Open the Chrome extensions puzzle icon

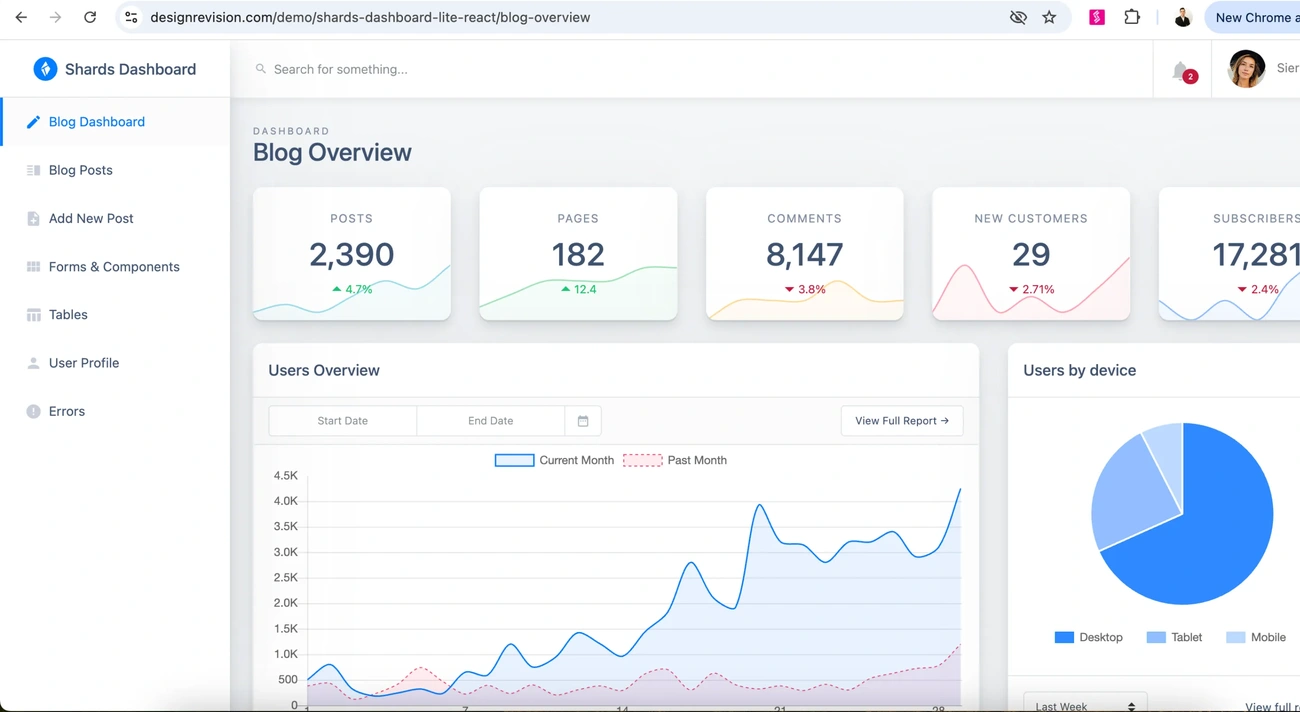point(1132,17)
